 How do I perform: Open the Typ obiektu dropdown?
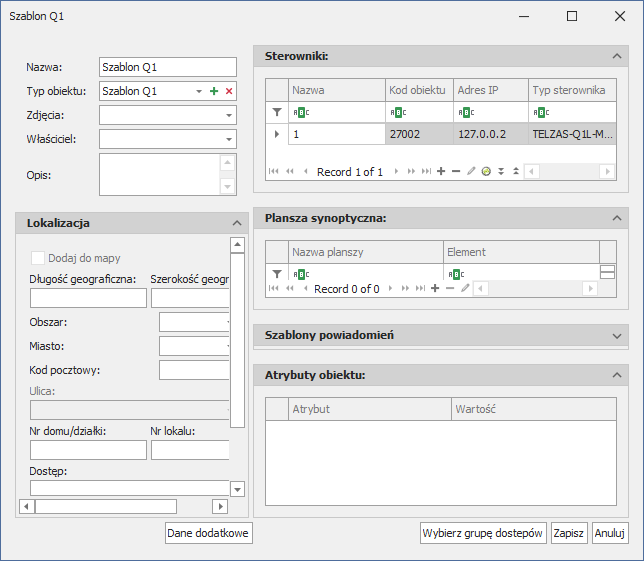pyautogui.click(x=199, y=91)
